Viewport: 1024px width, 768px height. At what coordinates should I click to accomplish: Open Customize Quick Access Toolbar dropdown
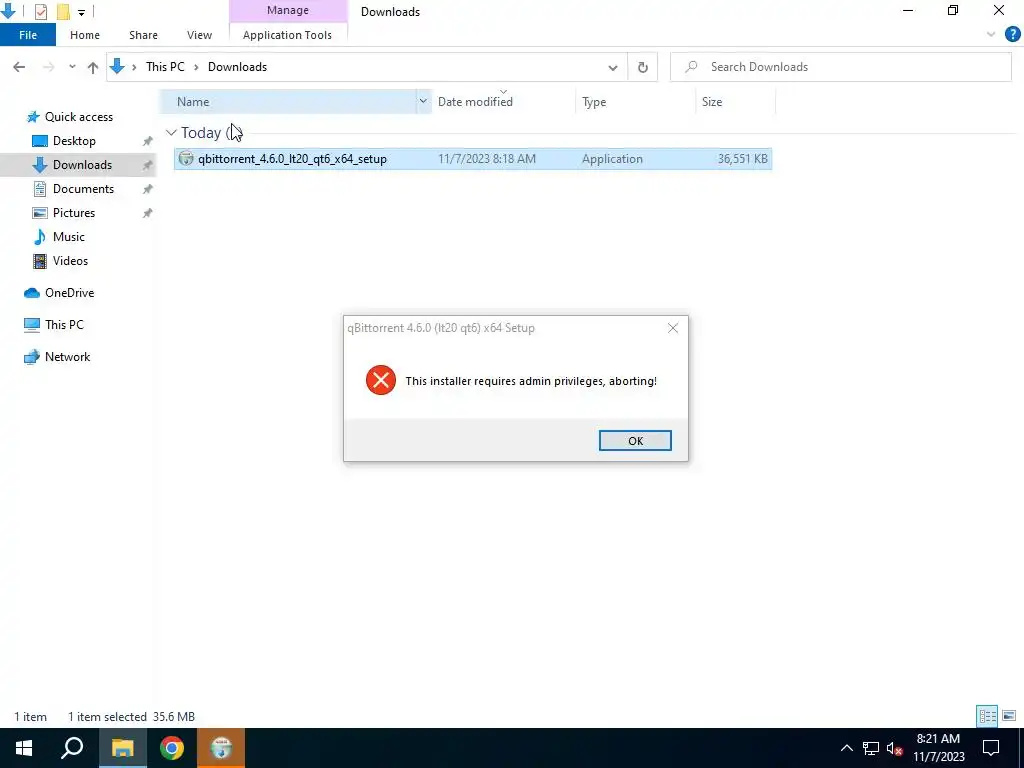coord(81,12)
